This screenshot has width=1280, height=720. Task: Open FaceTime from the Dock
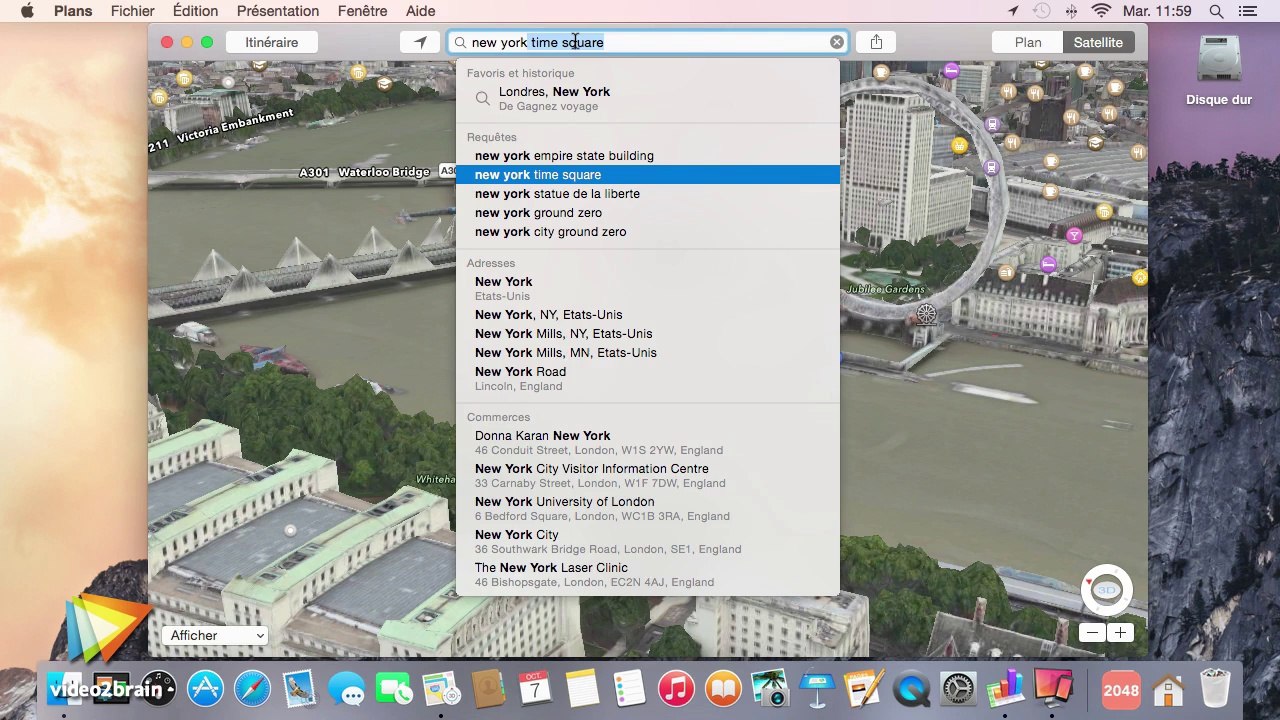pos(394,689)
